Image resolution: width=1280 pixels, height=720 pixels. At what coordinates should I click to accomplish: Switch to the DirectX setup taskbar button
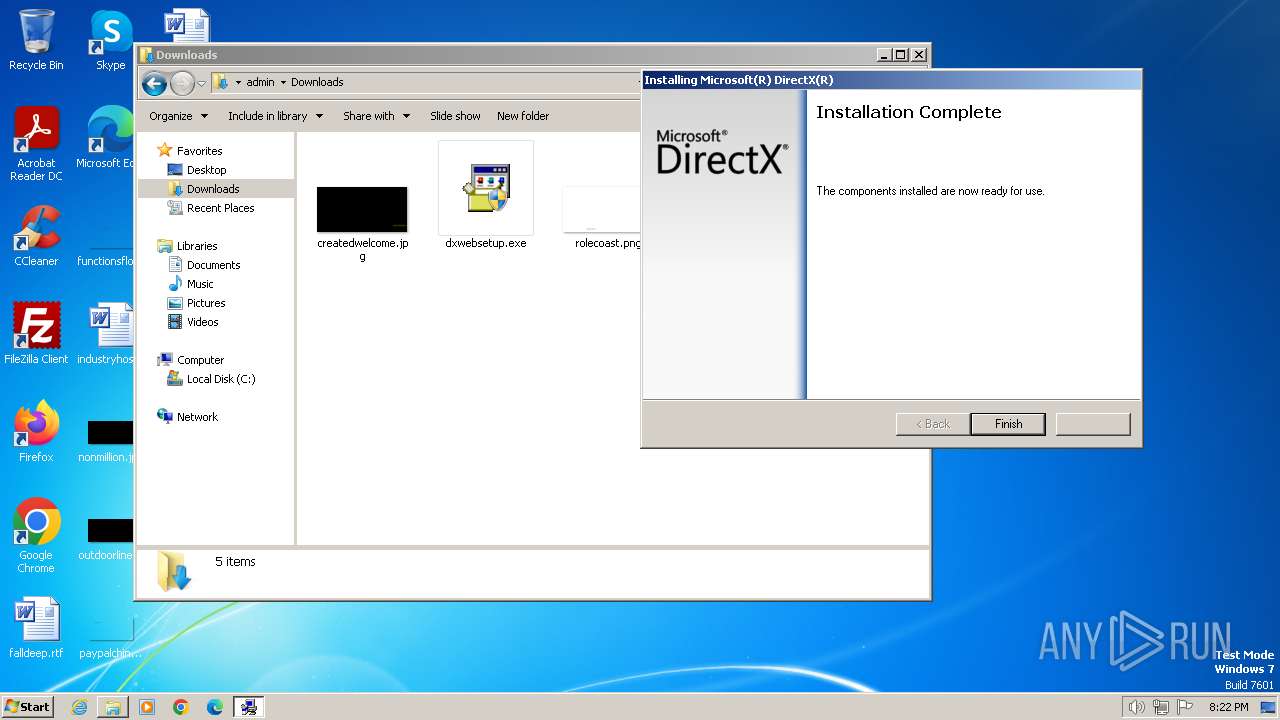click(249, 707)
